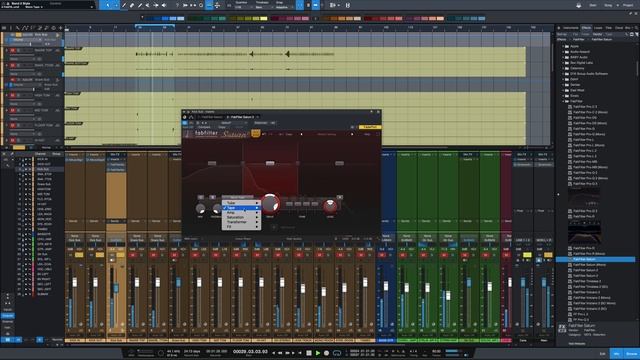Open the notifications bell icon top right
The height and width of the screenshot is (360, 640).
tap(578, 5)
